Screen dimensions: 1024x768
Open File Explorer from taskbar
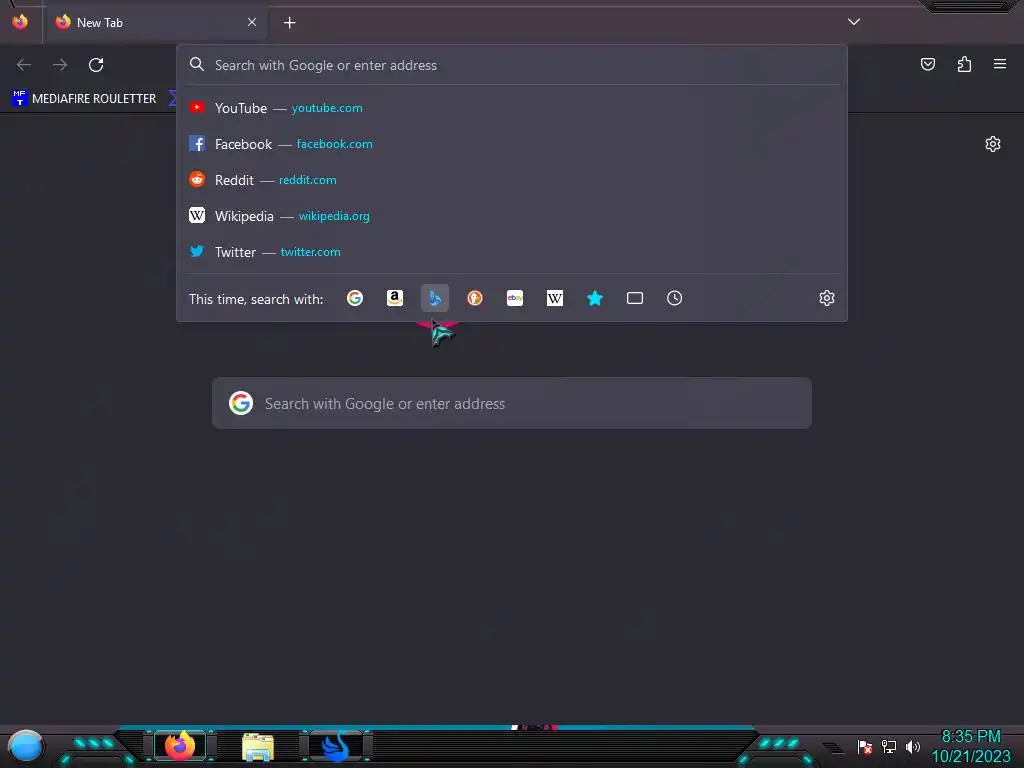click(258, 747)
